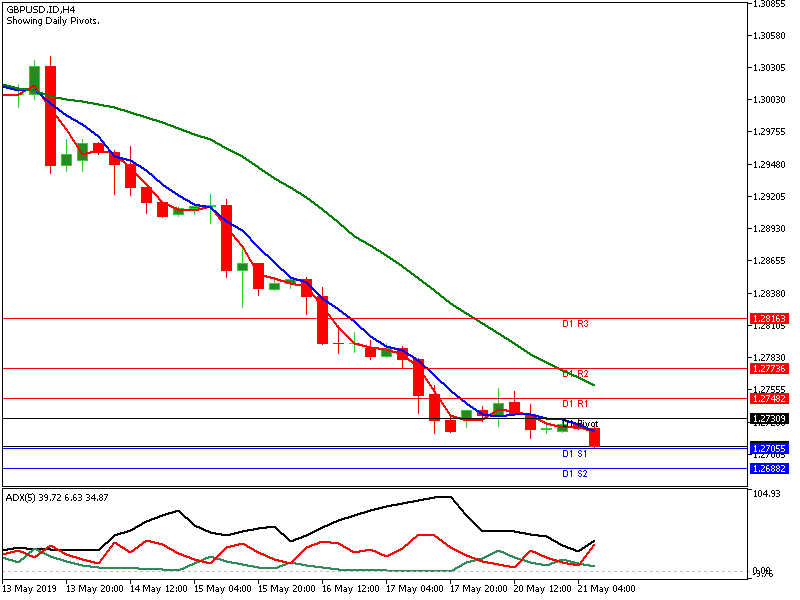Click the 1.27736 red price tag

(x=769, y=368)
